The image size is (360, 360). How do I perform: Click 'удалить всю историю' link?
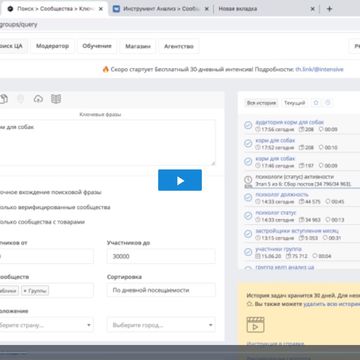pyautogui.click(x=332, y=304)
